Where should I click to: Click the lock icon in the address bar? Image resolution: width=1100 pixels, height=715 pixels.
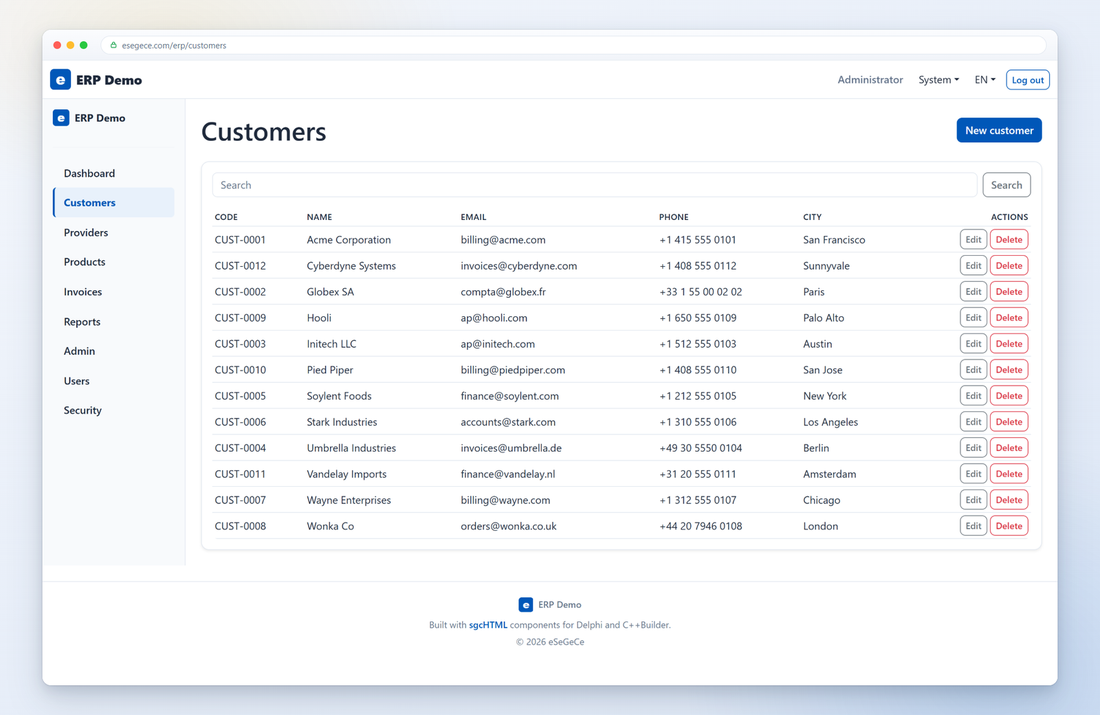point(114,45)
